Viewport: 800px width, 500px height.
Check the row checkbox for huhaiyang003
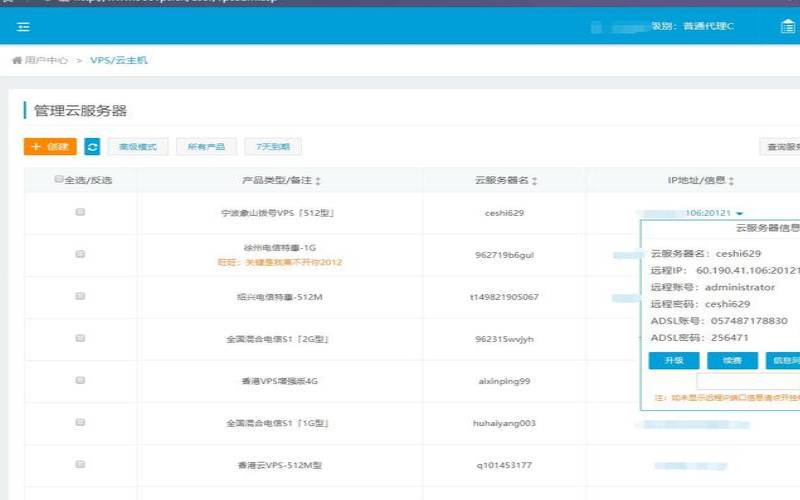tap(80, 422)
